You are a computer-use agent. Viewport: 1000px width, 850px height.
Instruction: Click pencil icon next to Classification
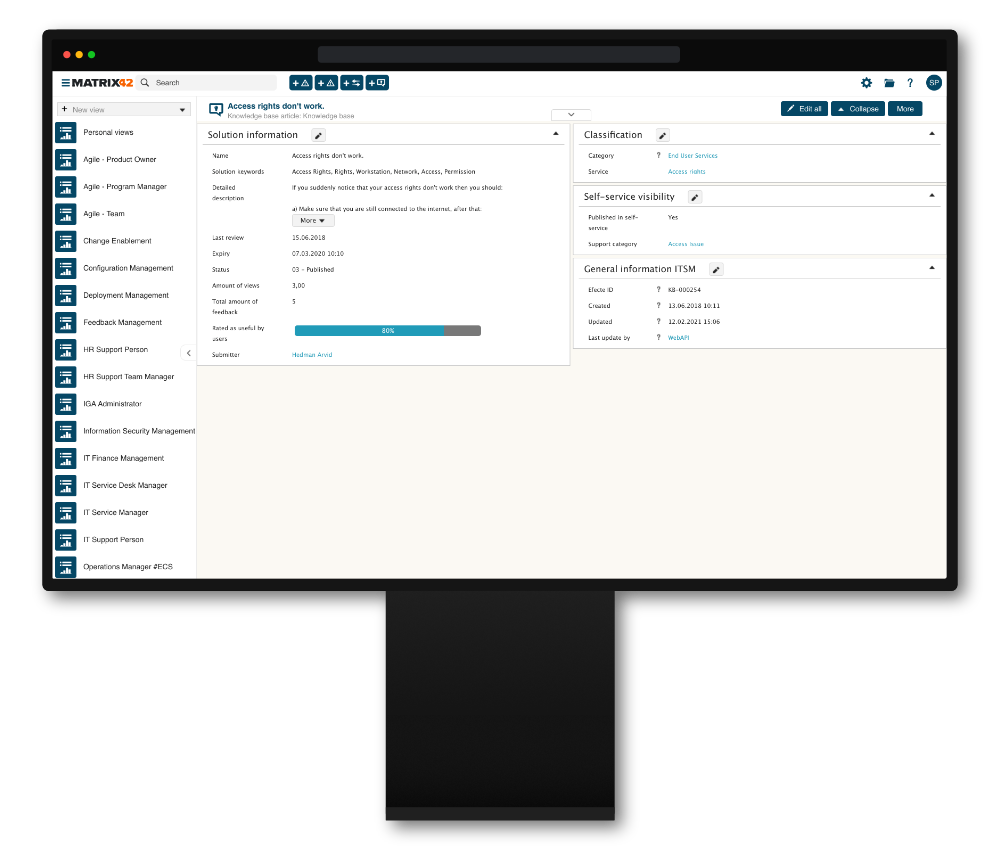coord(662,135)
